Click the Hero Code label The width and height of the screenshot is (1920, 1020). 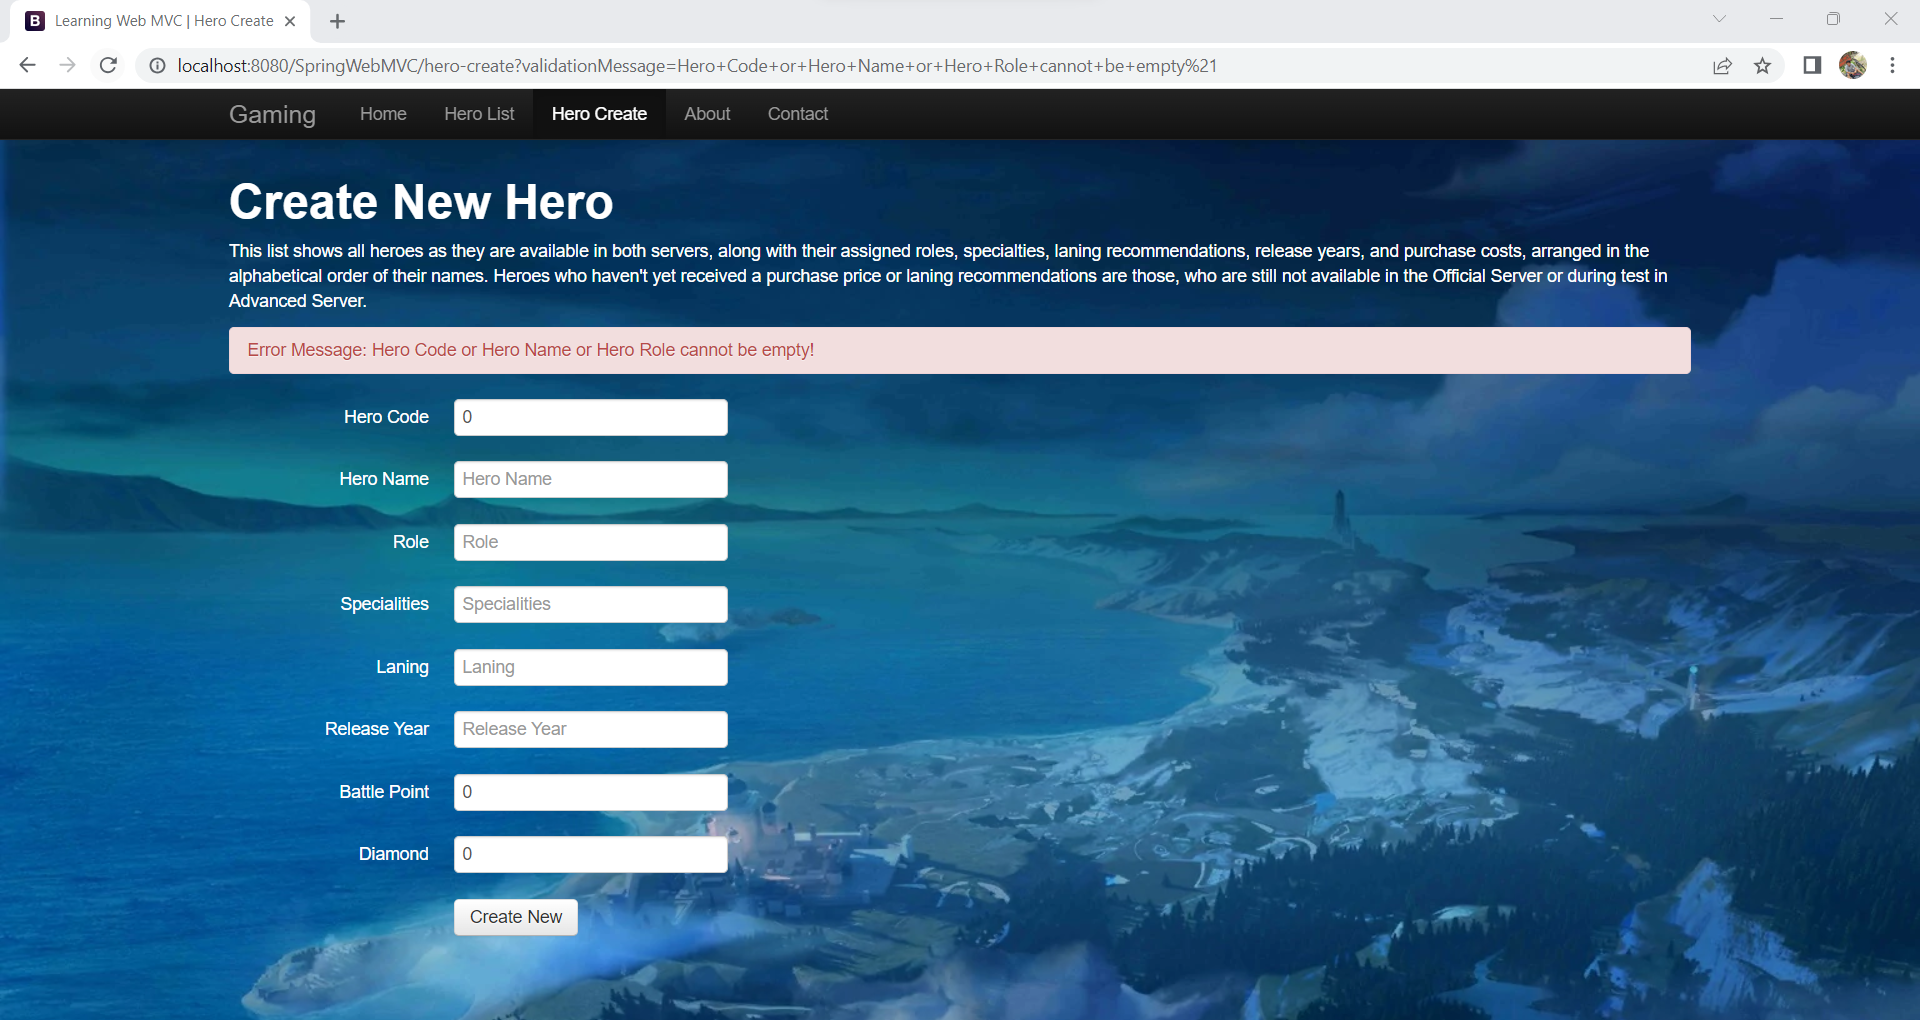point(386,417)
